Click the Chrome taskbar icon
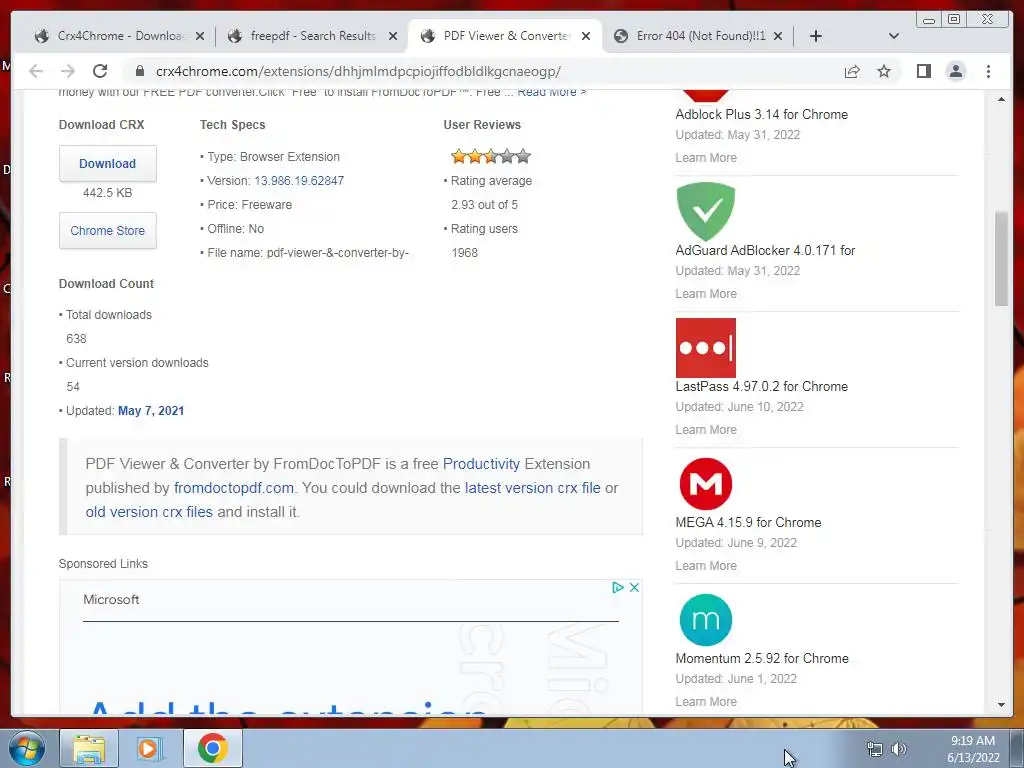The height and width of the screenshot is (768, 1024). point(212,748)
